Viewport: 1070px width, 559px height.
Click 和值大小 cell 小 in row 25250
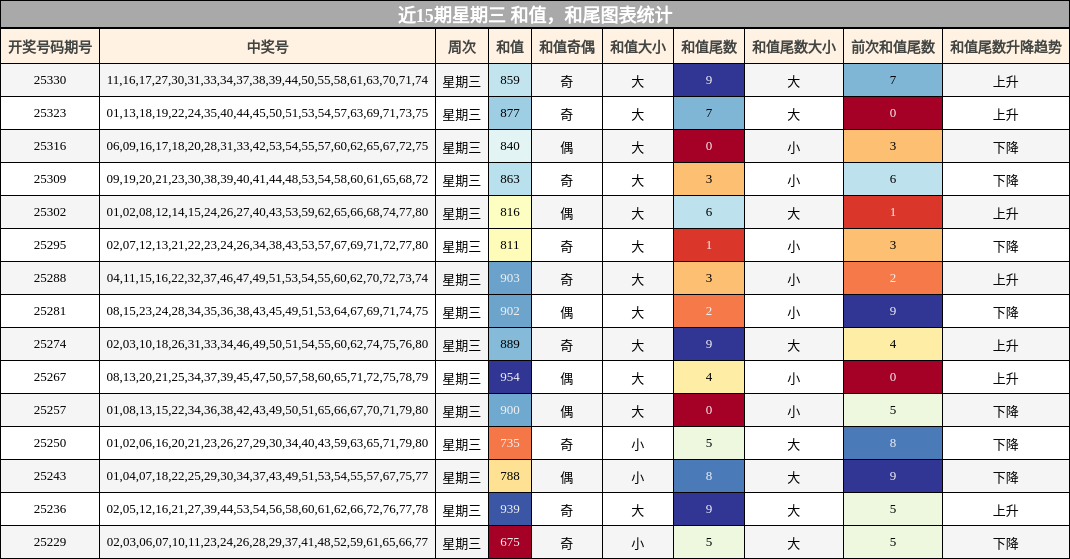pyautogui.click(x=637, y=443)
